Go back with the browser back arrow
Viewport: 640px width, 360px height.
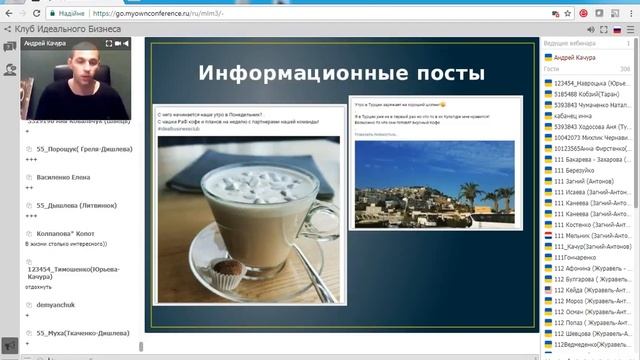pyautogui.click(x=9, y=13)
